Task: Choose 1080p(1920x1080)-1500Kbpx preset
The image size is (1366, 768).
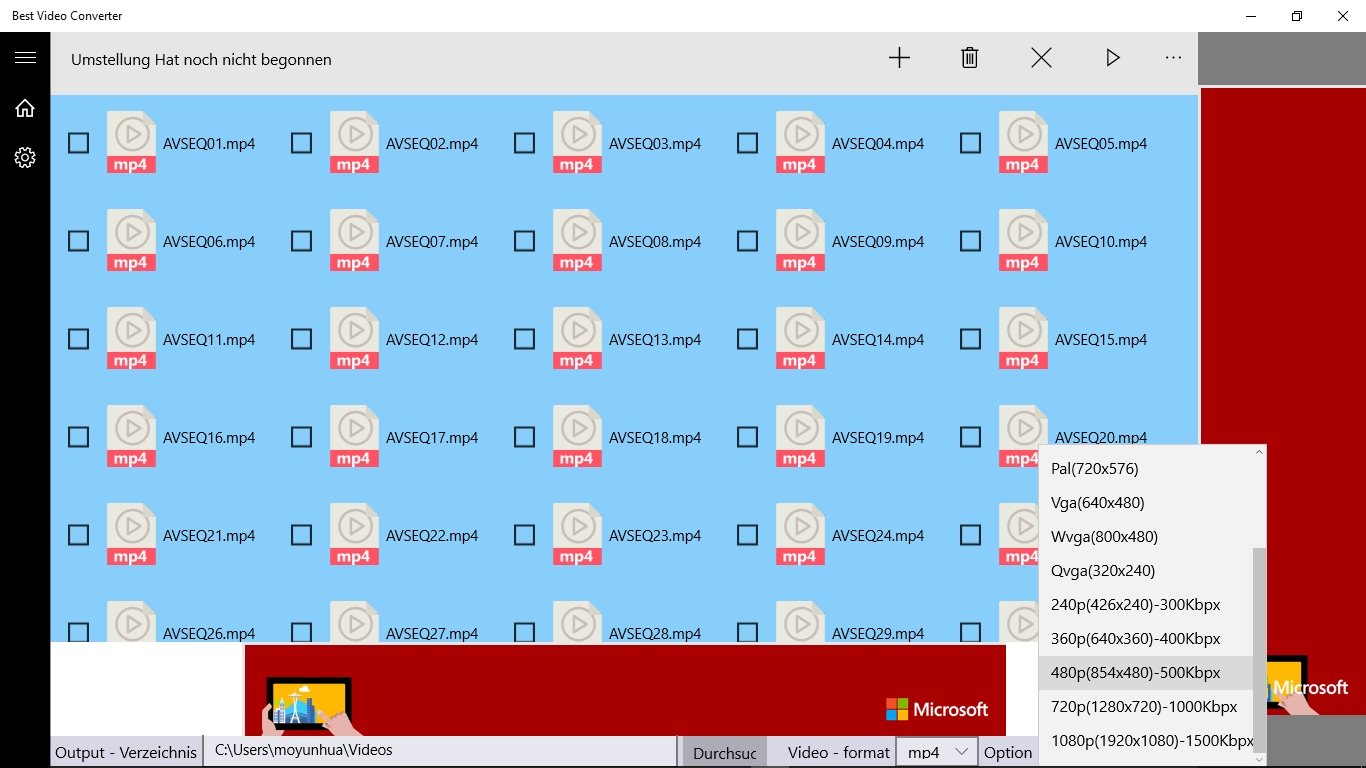Action: click(x=1145, y=740)
